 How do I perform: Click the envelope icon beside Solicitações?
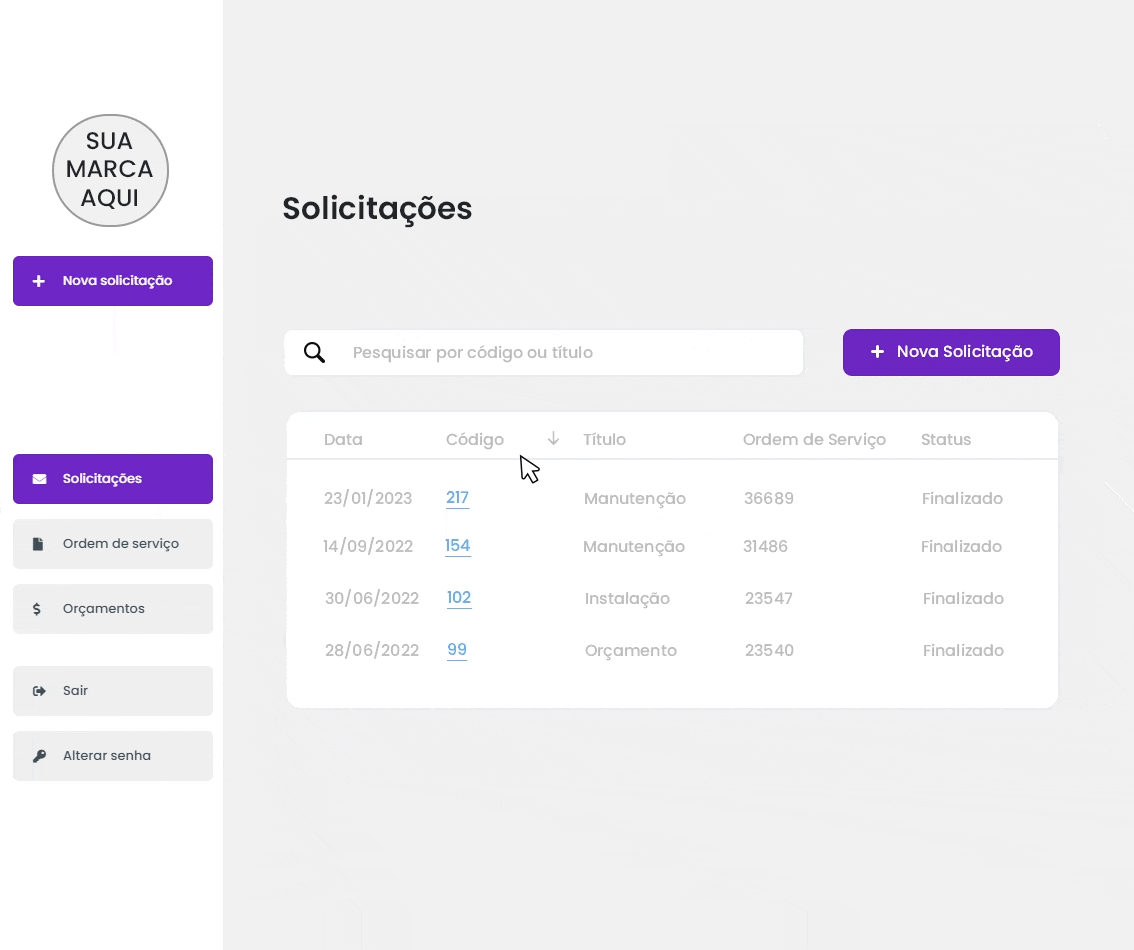(39, 479)
